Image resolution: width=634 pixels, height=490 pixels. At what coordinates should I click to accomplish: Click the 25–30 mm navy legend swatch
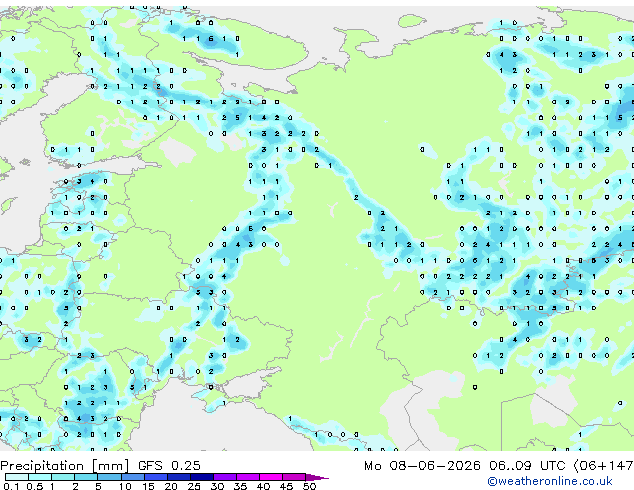(202, 477)
